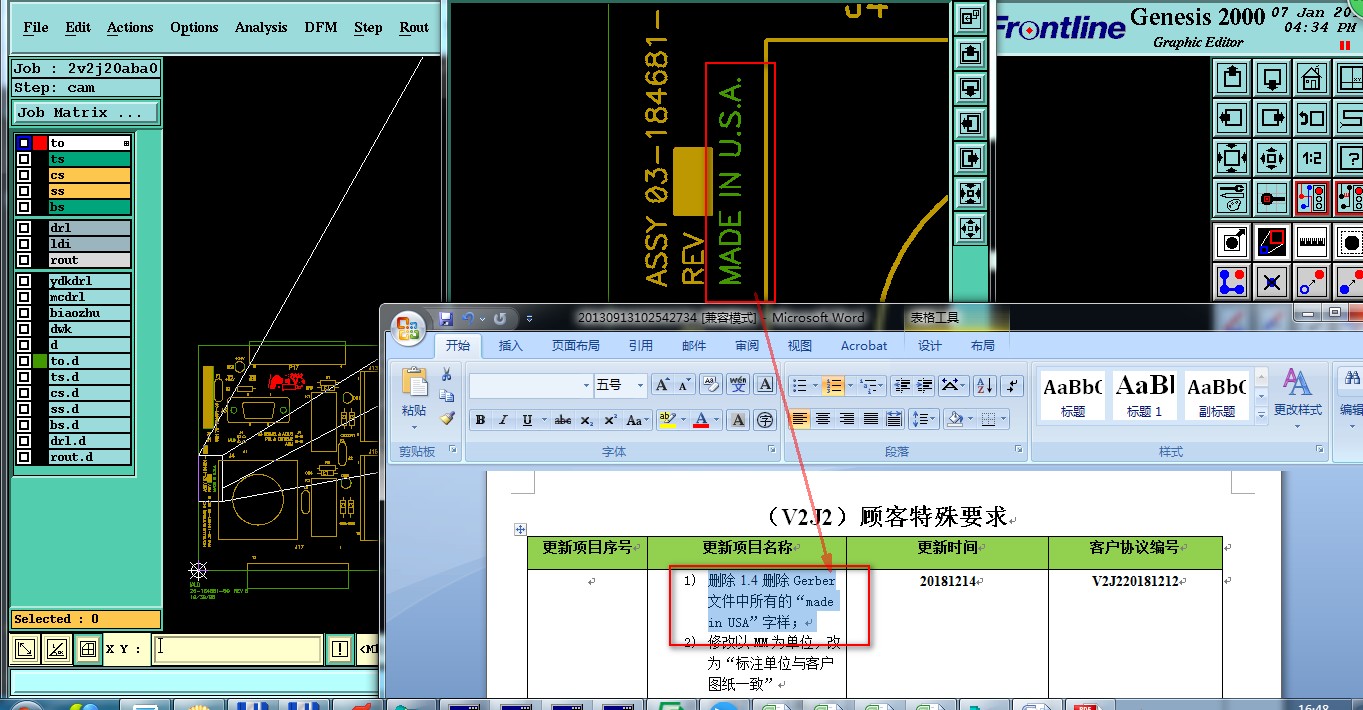The height and width of the screenshot is (710, 1363).
Task: Apply the 标题 1 style in Word
Action: tap(1144, 394)
